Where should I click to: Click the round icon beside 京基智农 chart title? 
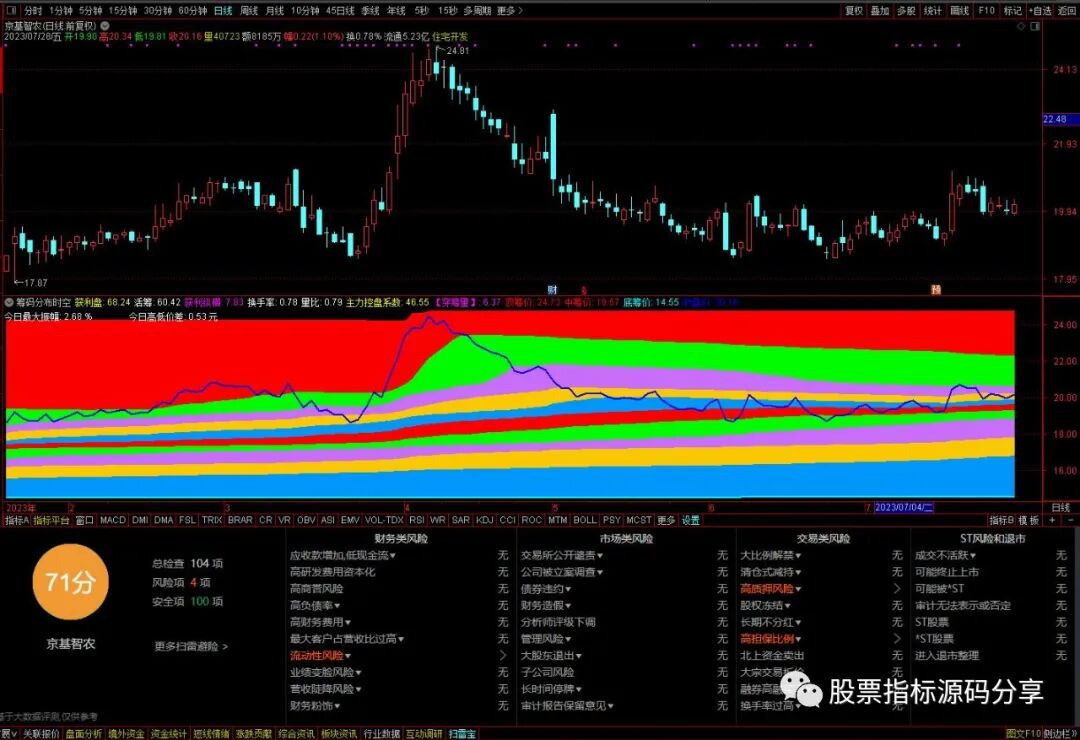click(x=105, y=25)
